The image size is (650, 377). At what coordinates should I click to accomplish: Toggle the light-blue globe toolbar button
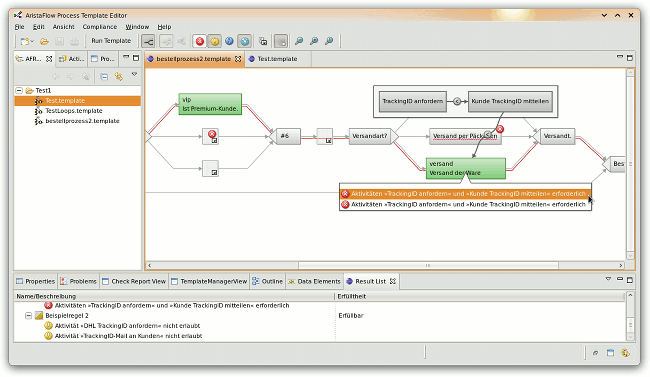pyautogui.click(x=245, y=41)
